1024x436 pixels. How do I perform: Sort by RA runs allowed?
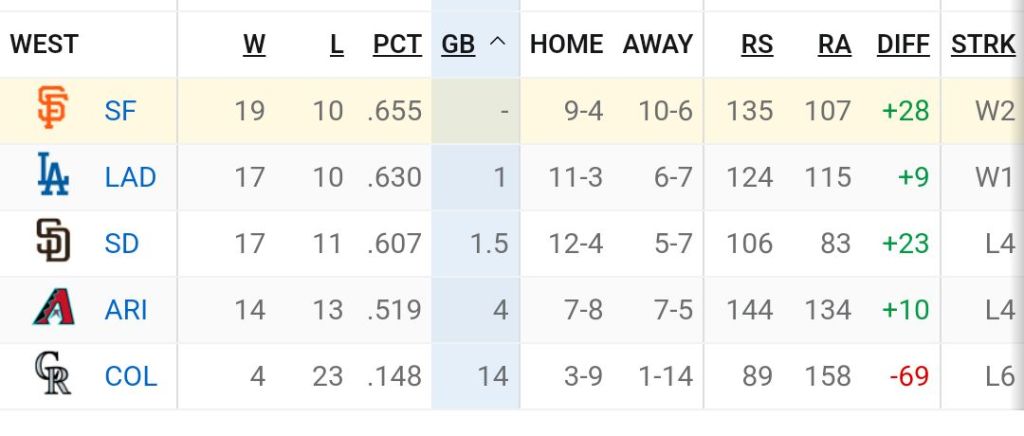834,44
